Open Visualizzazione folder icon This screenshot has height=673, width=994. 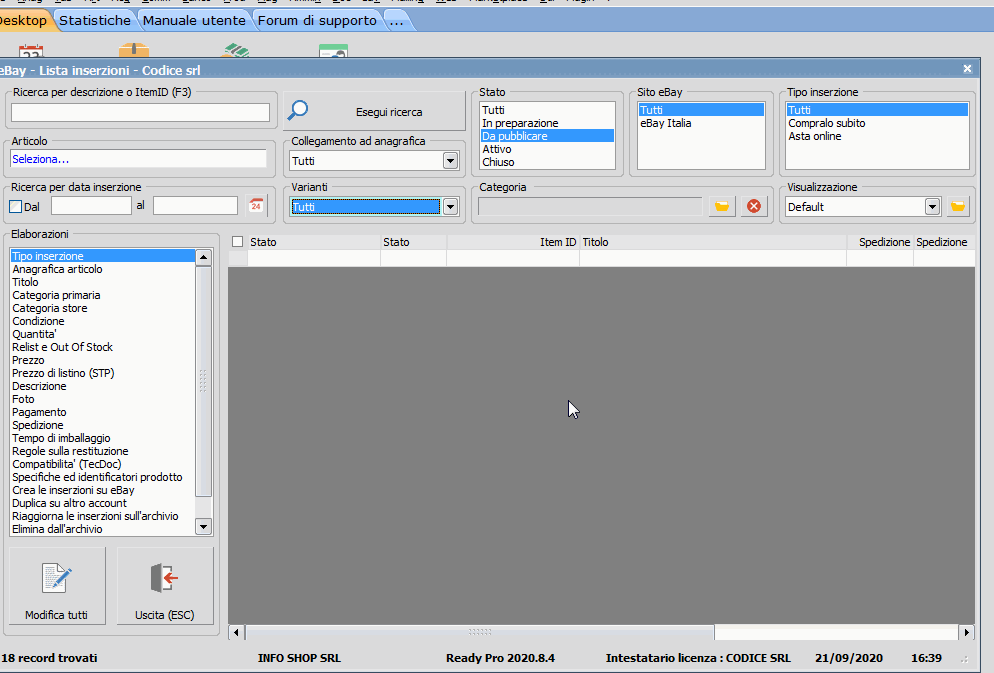pos(958,206)
